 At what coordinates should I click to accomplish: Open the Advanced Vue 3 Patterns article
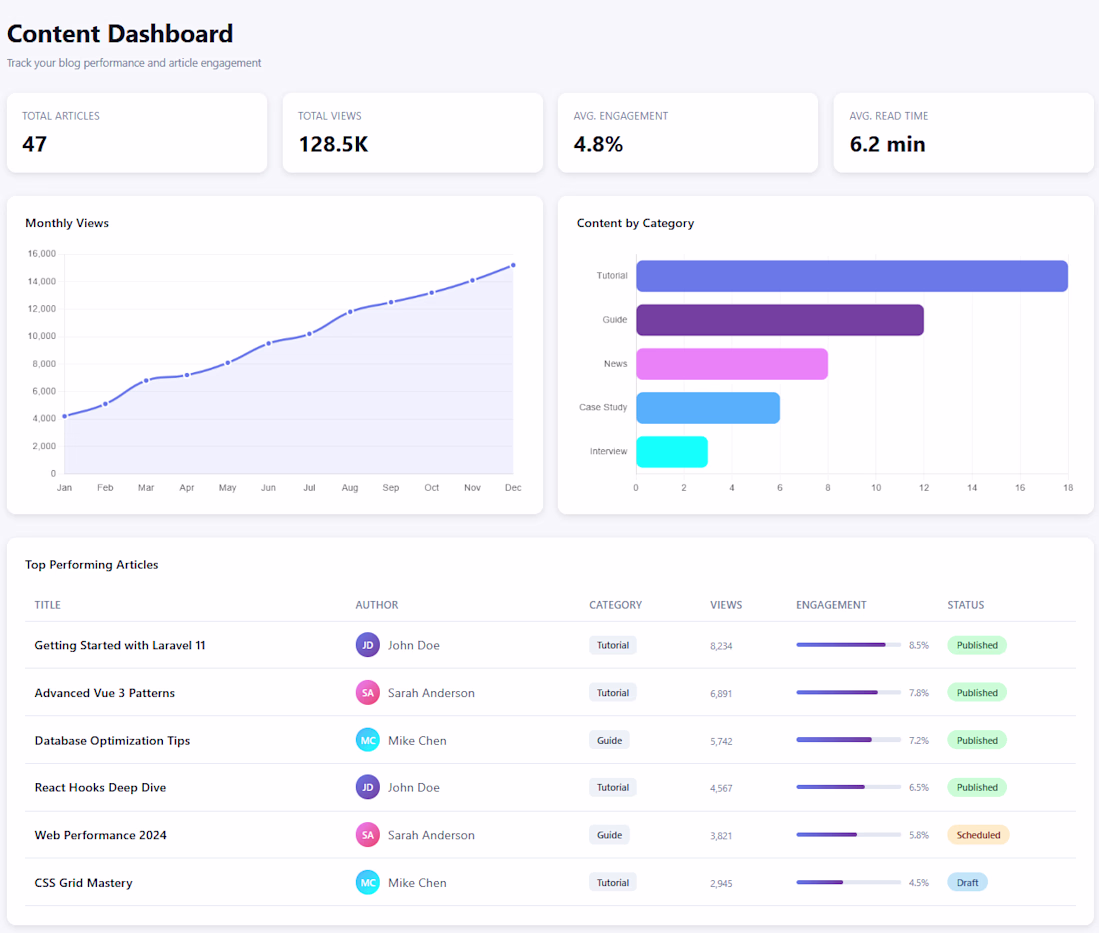(105, 693)
